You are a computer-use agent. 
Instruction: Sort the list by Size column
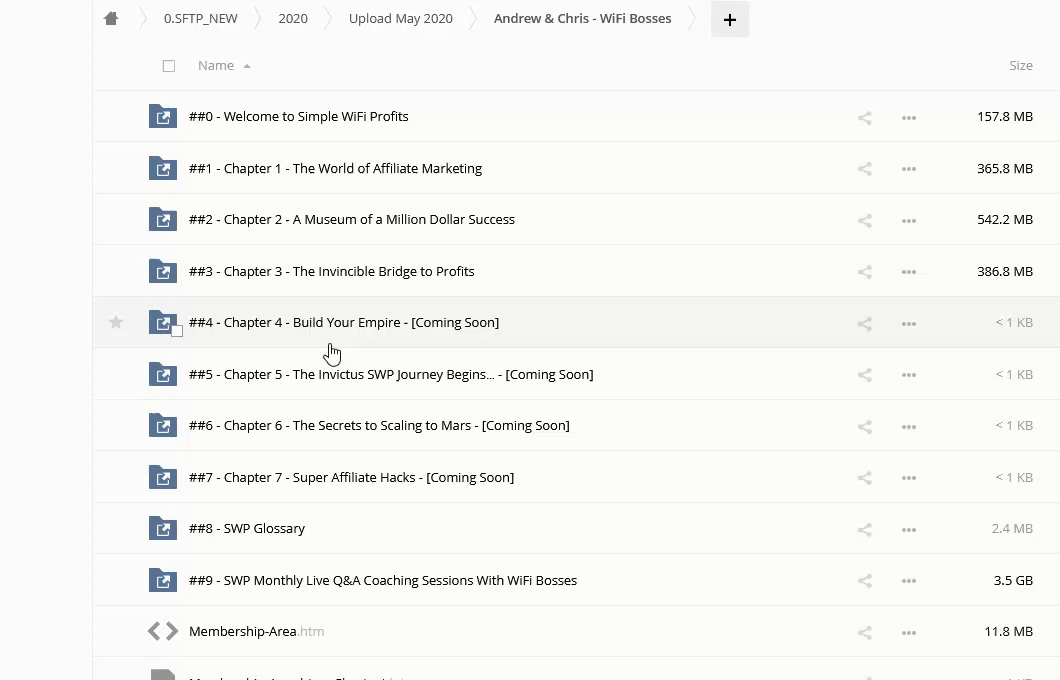click(x=1020, y=66)
